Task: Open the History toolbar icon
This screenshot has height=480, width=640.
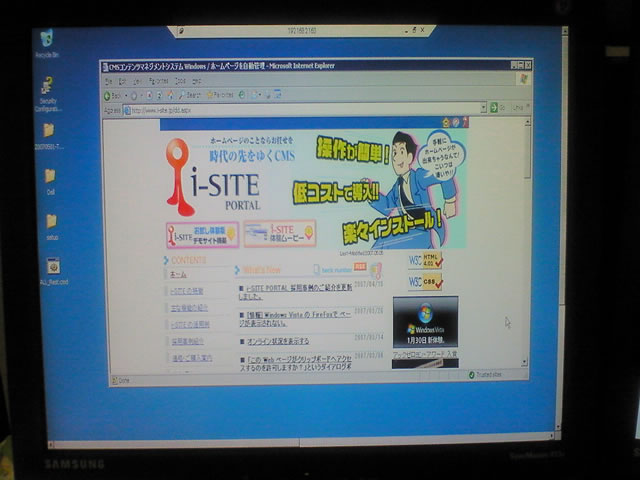Action: (x=242, y=95)
